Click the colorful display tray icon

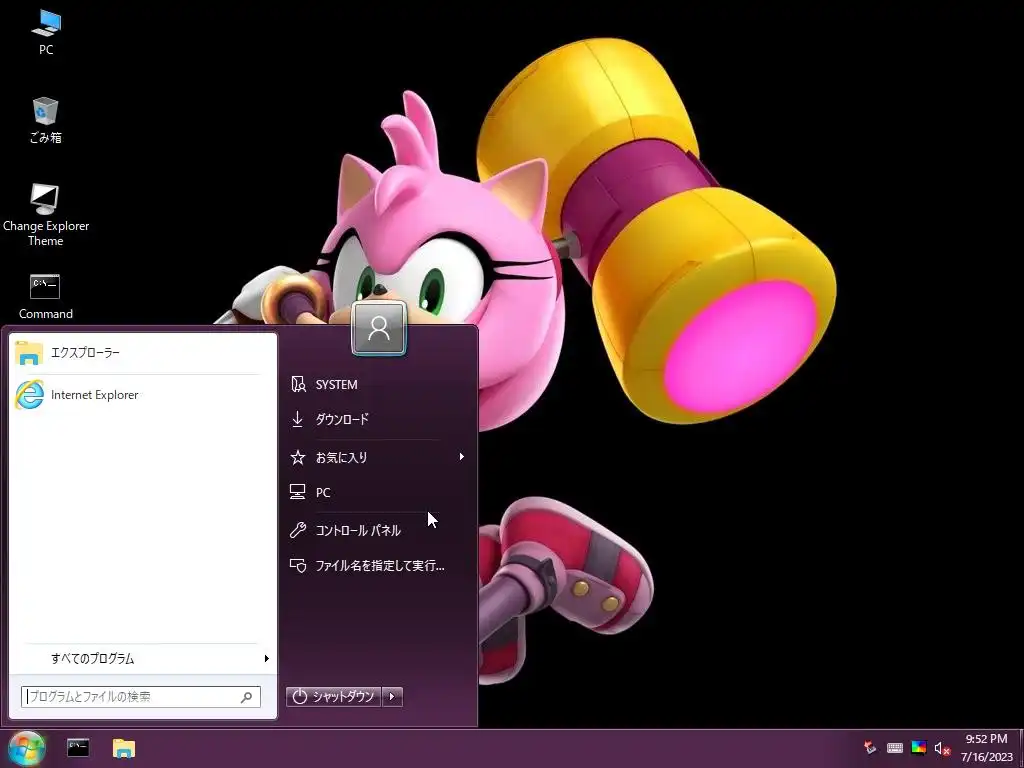(919, 748)
